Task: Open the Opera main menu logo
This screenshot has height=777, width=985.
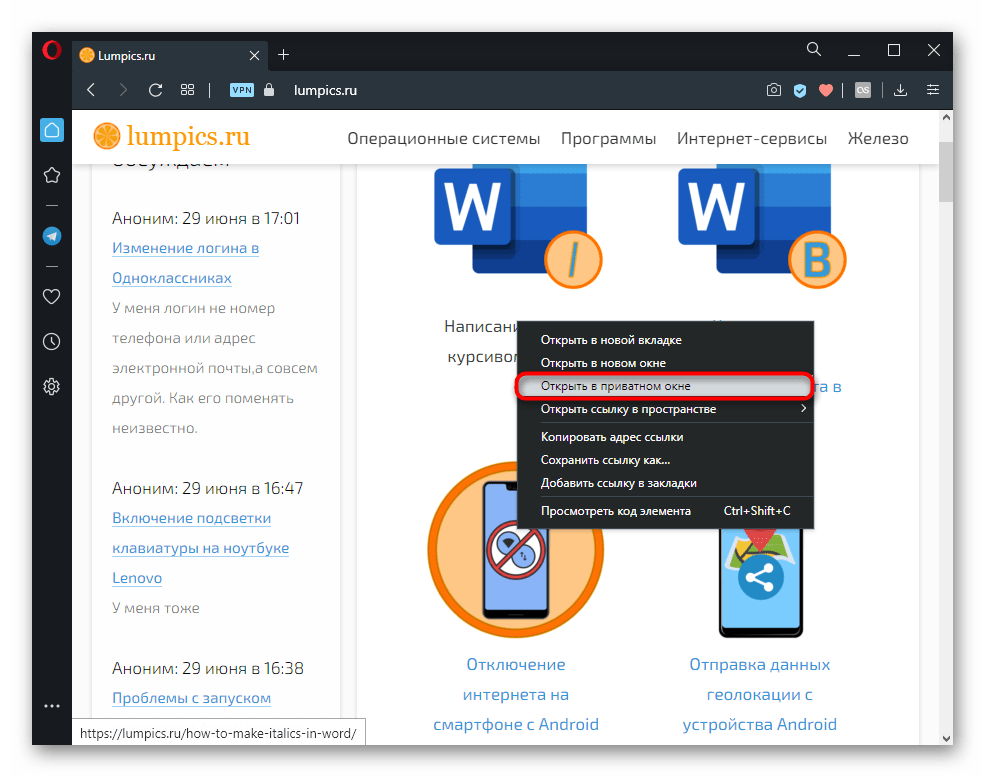Action: [x=52, y=52]
